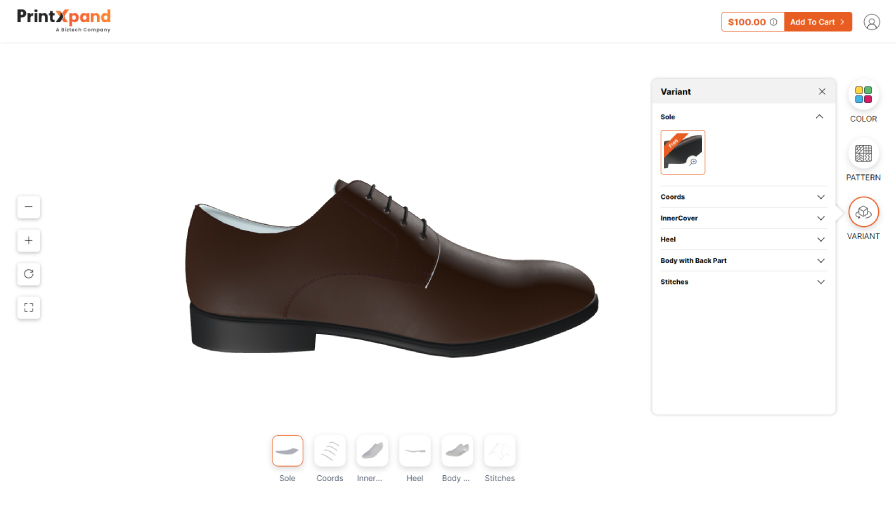The width and height of the screenshot is (896, 512).
Task: Select the Sole part thumbnail below shoe
Action: click(x=287, y=451)
